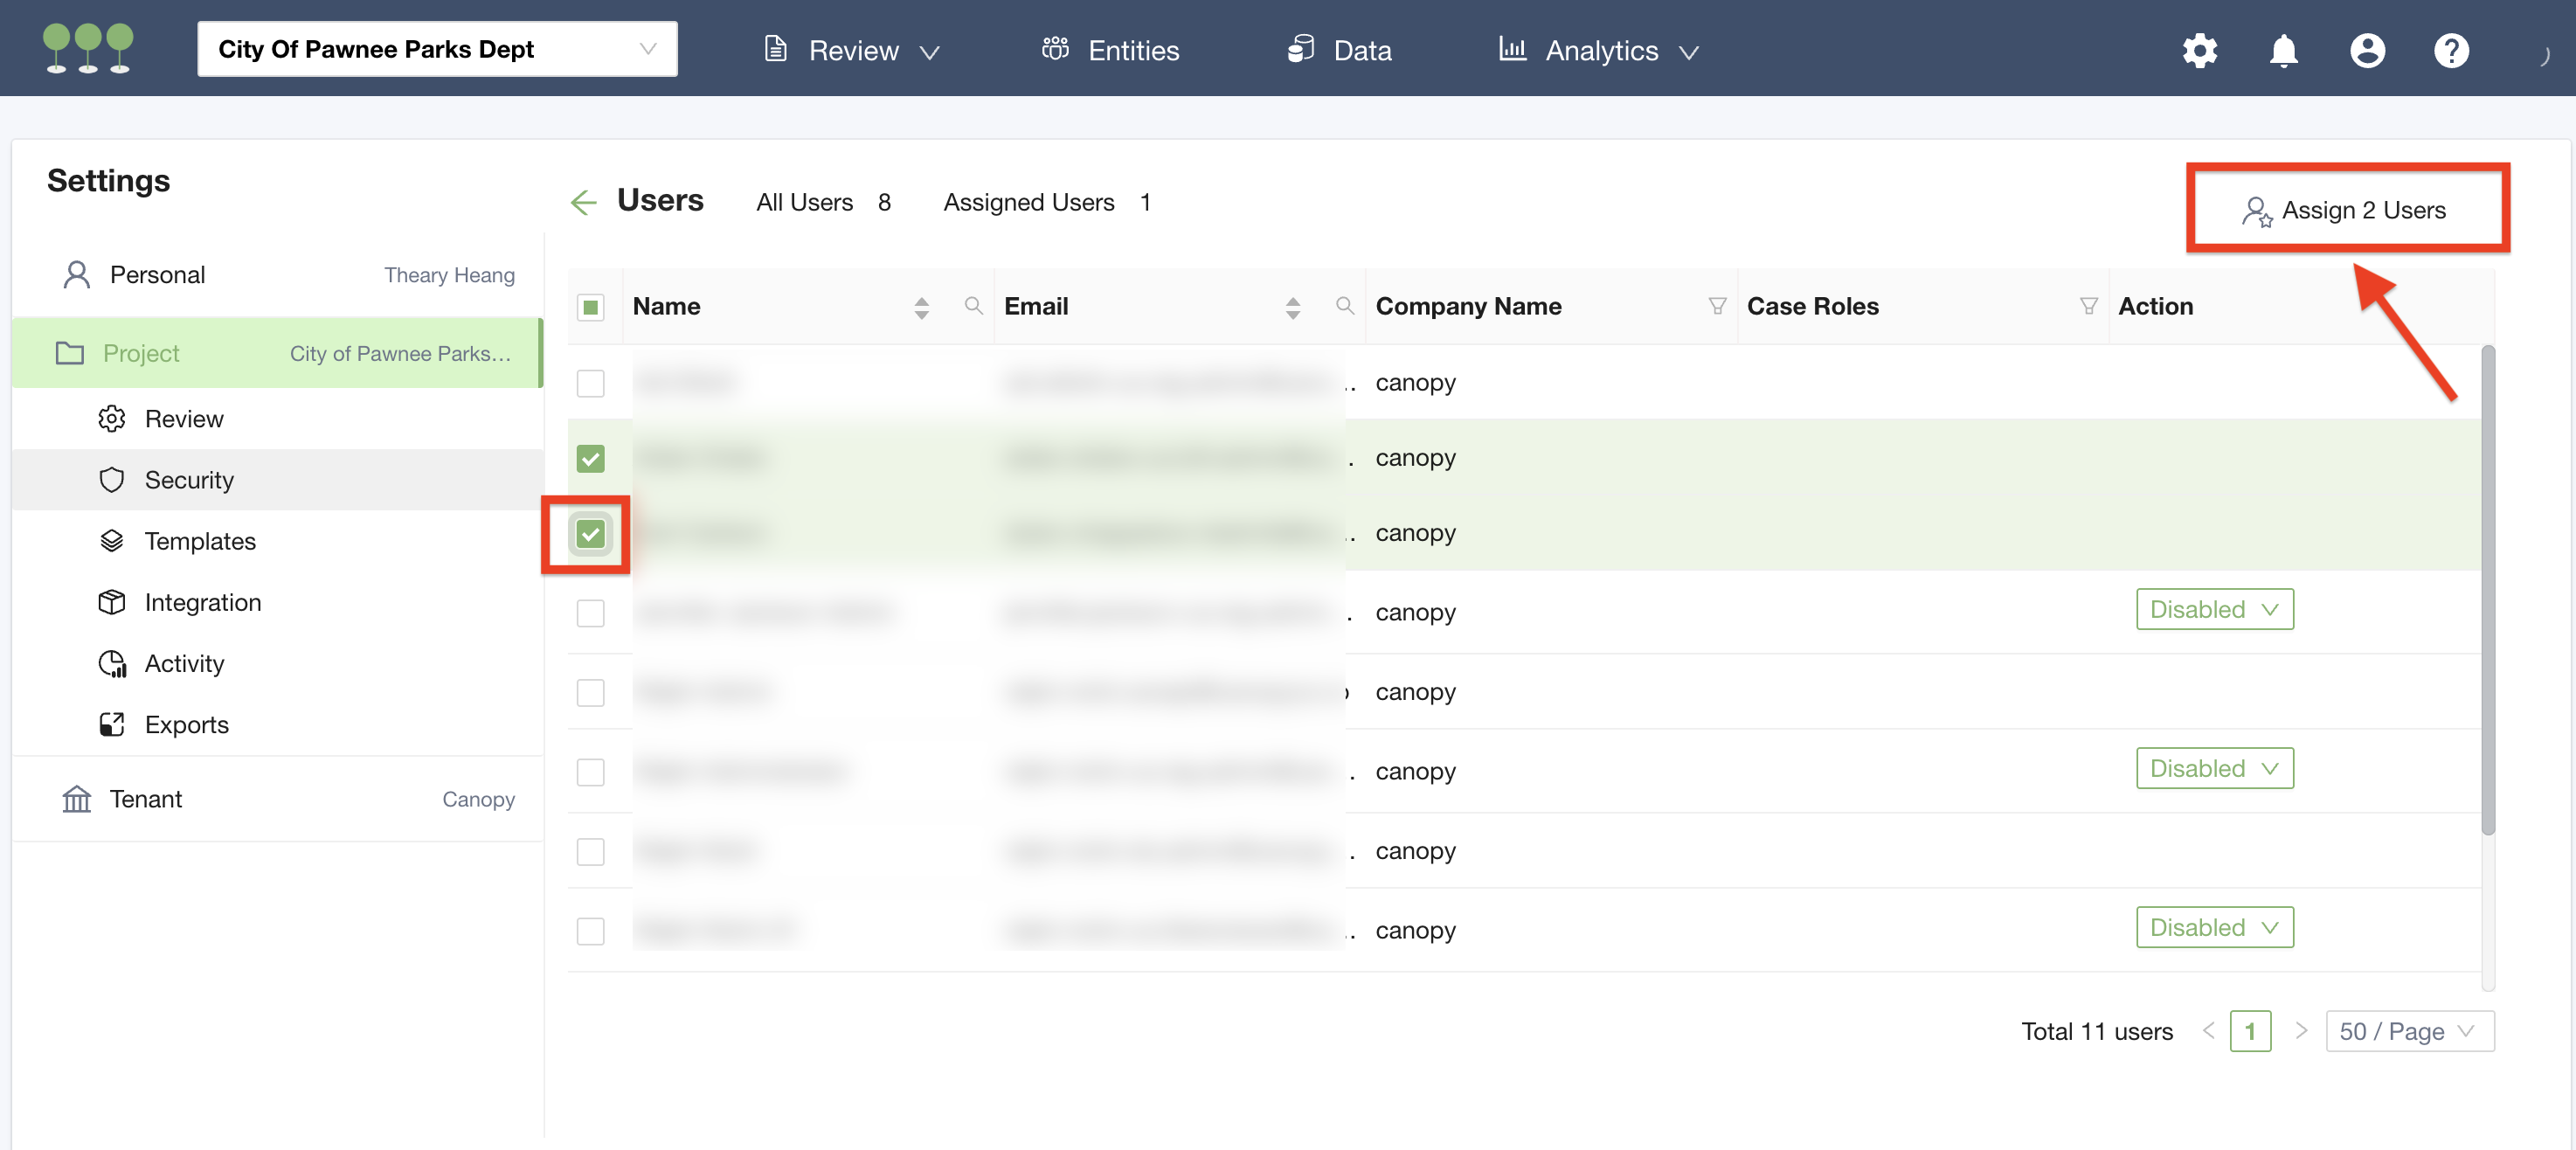This screenshot has width=2576, height=1150.
Task: Go back with the green arrow beside Users
Action: pyautogui.click(x=583, y=202)
